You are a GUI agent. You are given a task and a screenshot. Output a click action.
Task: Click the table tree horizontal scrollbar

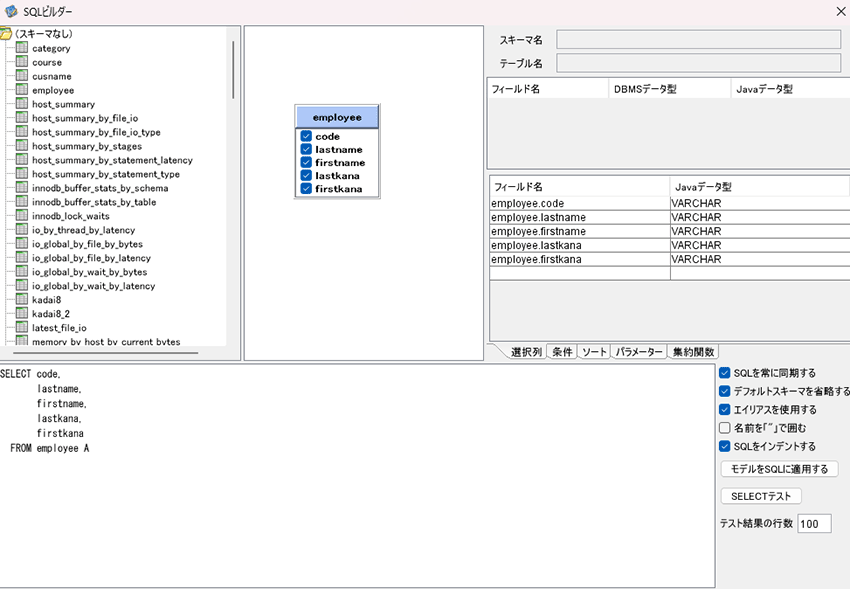tap(106, 353)
